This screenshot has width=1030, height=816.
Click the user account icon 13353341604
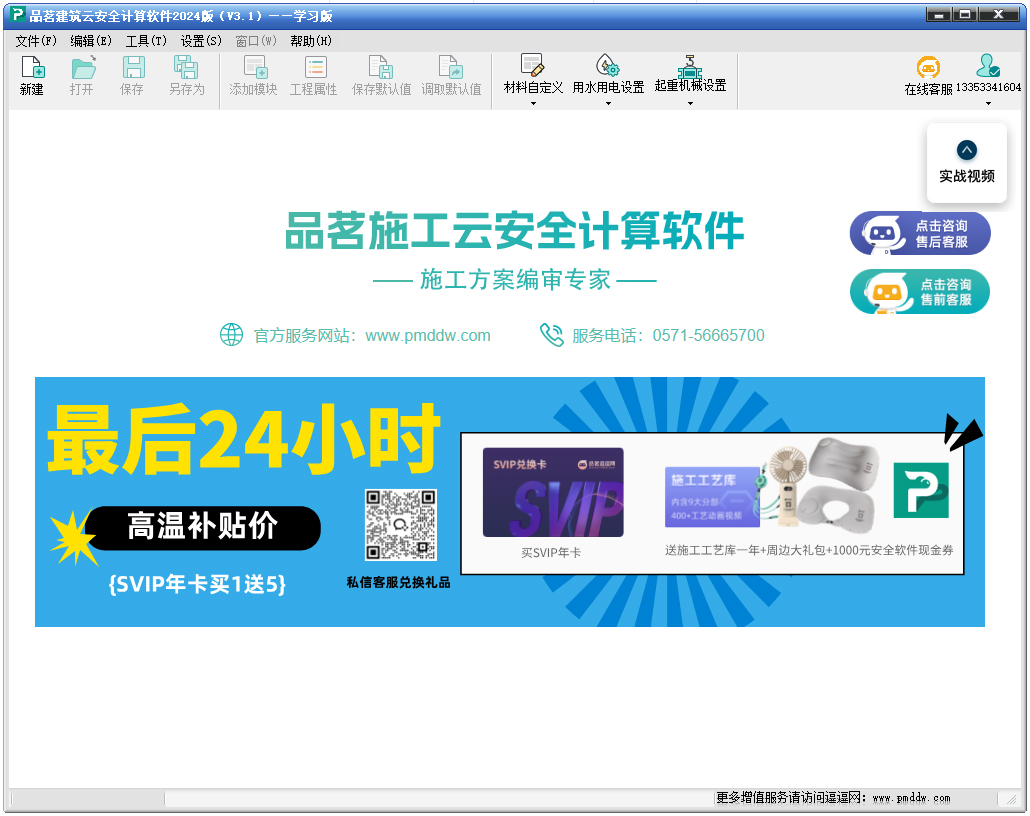[988, 66]
